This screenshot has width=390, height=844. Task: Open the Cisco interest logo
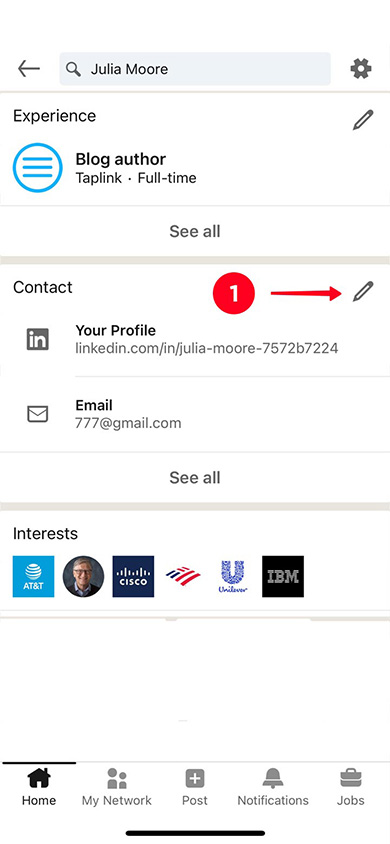click(133, 576)
